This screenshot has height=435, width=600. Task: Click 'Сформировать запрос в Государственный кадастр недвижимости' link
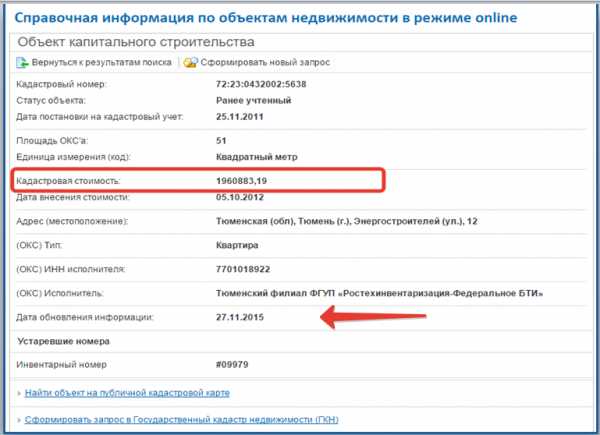[x=181, y=420]
